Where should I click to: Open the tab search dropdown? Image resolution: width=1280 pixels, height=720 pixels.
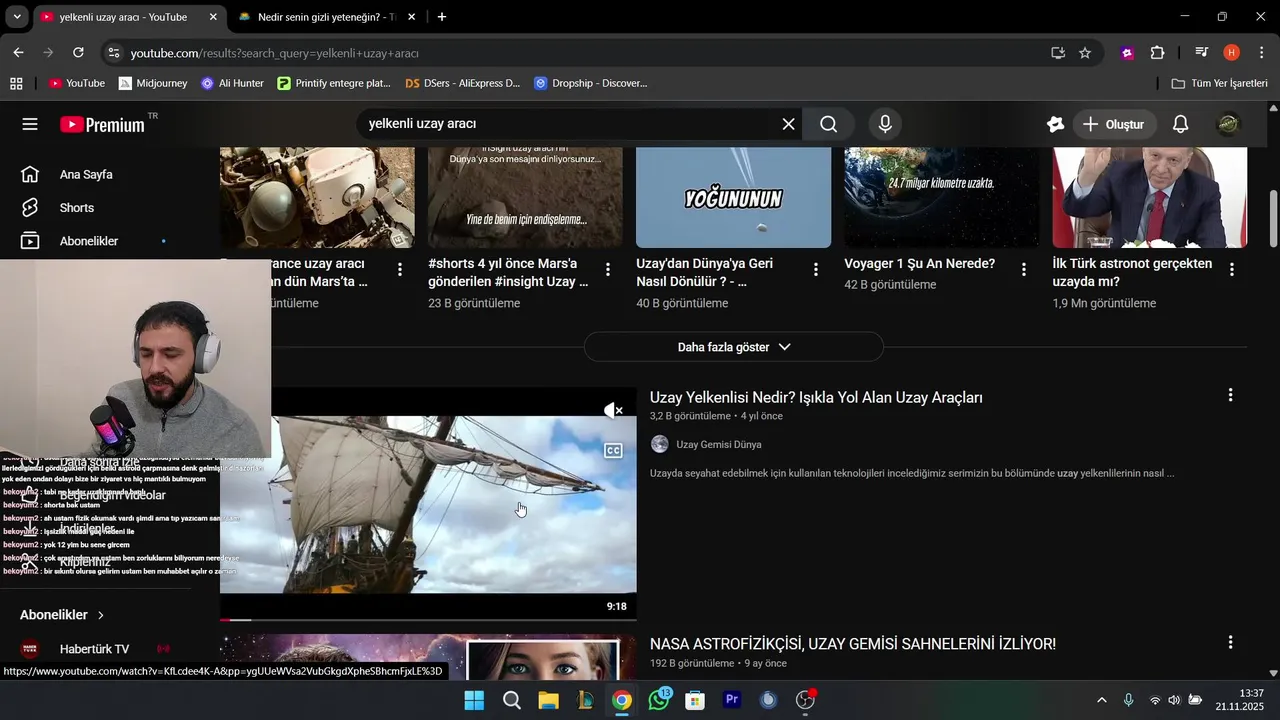pos(16,17)
